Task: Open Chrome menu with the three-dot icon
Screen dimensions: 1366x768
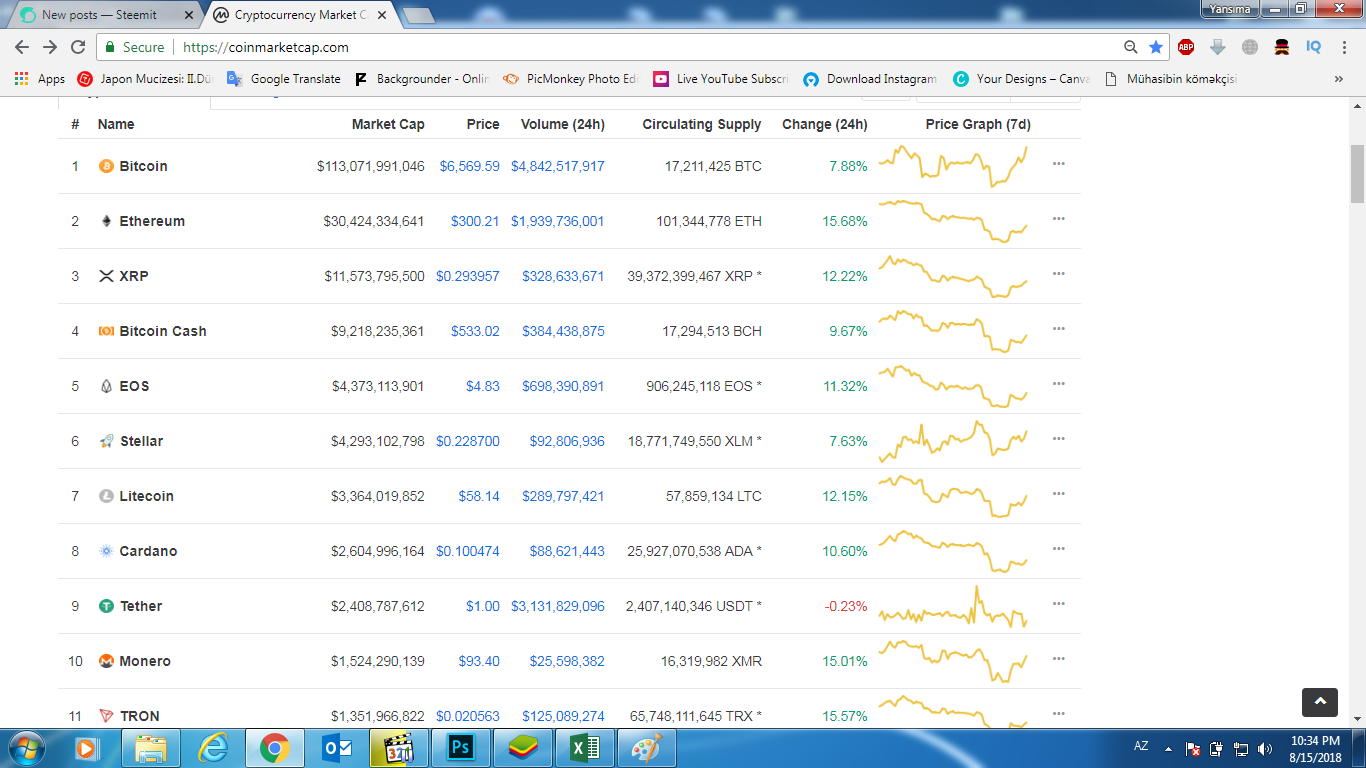Action: [x=1344, y=47]
